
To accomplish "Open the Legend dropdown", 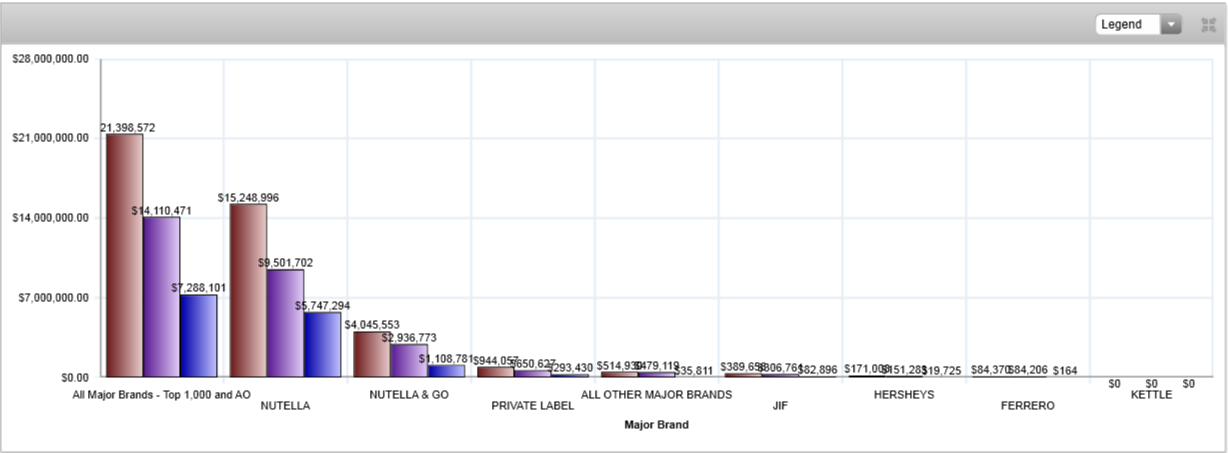I will (x=1139, y=24).
